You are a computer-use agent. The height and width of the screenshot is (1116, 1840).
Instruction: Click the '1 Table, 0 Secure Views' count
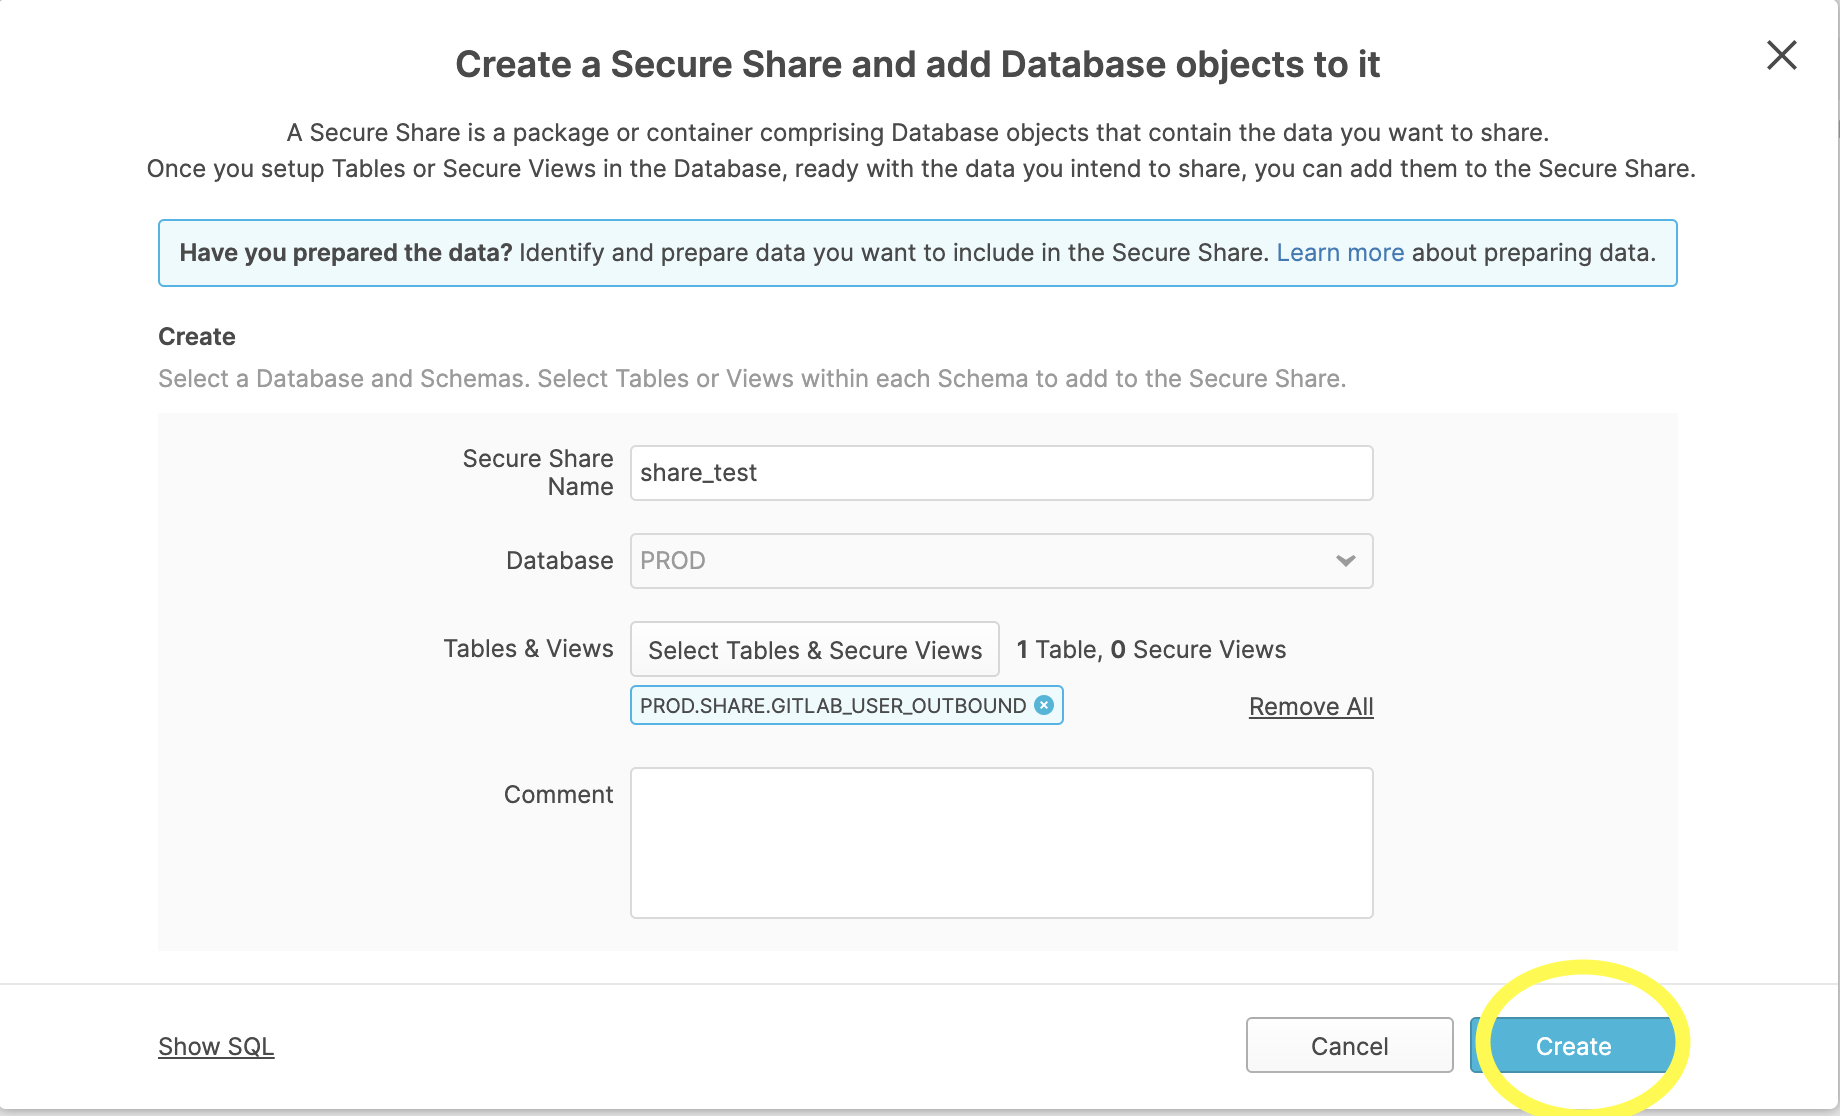tap(1150, 650)
